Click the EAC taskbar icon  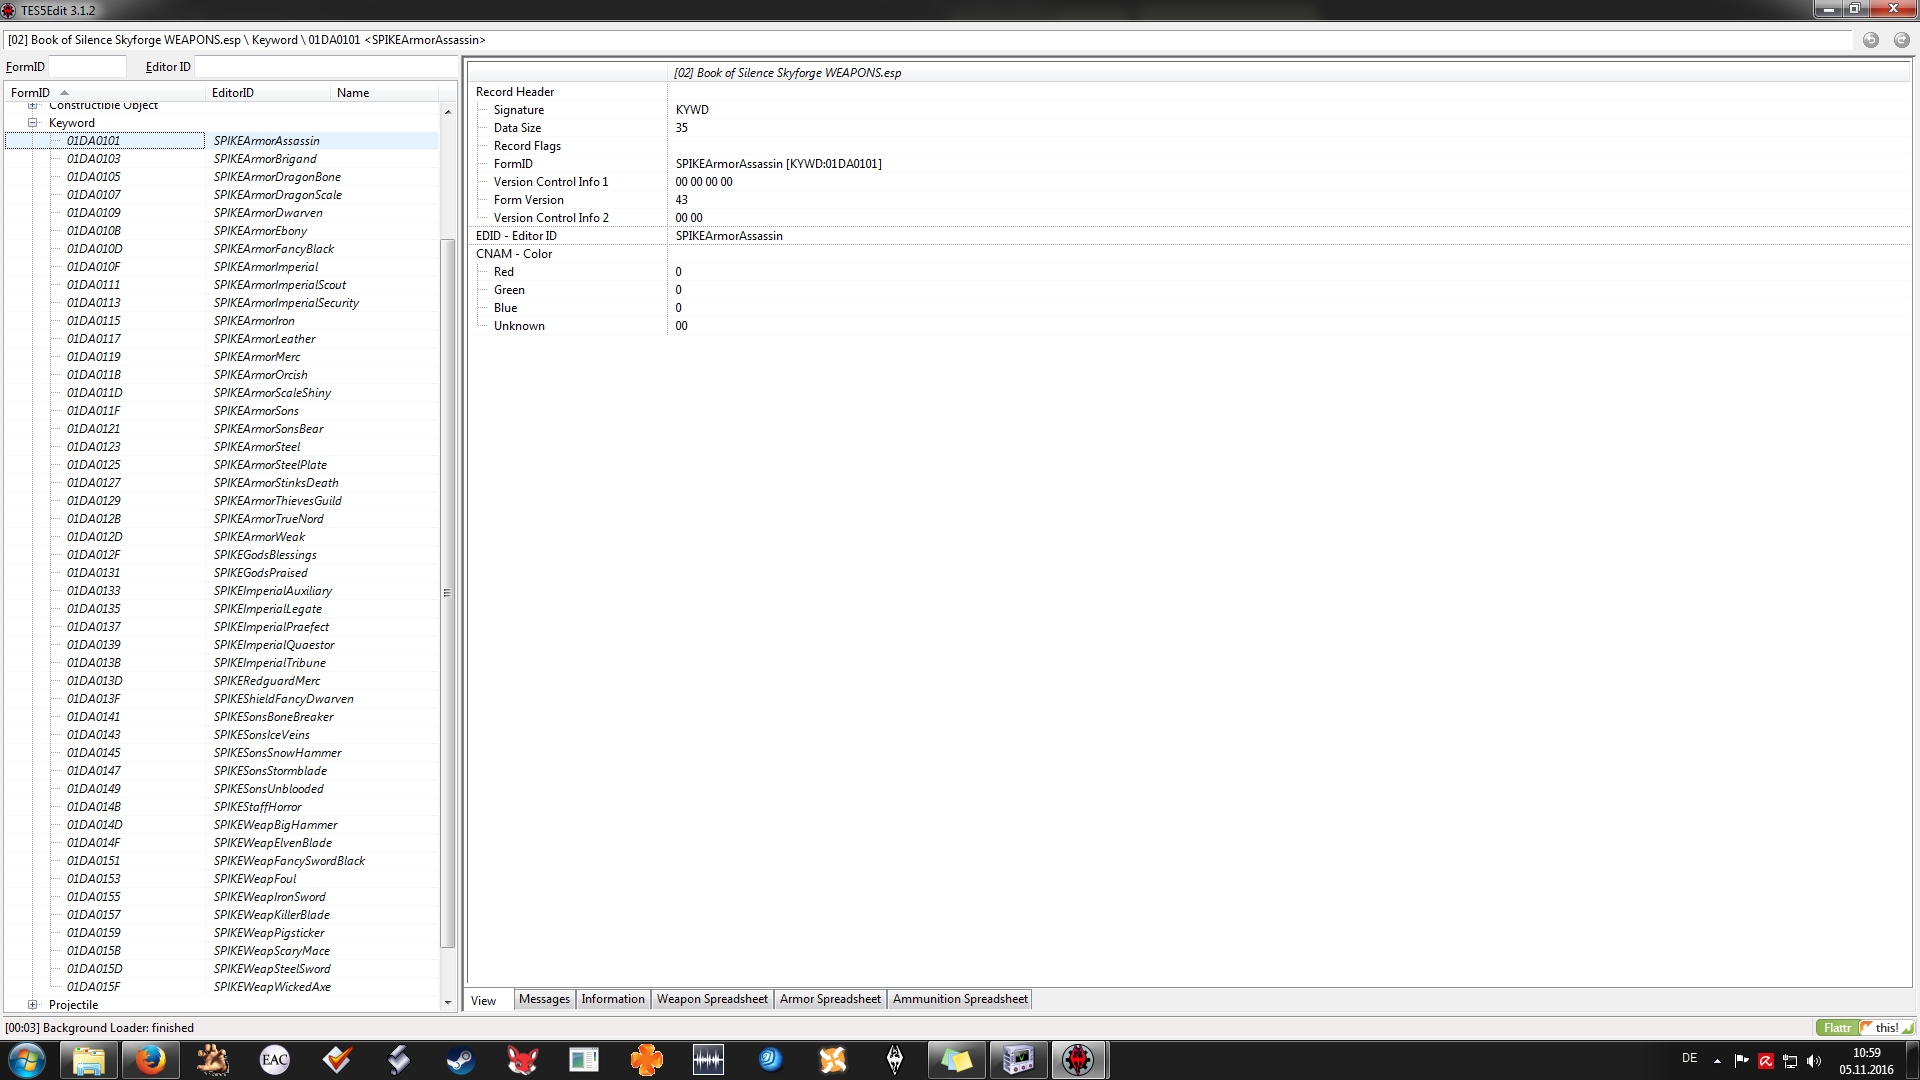(274, 1060)
